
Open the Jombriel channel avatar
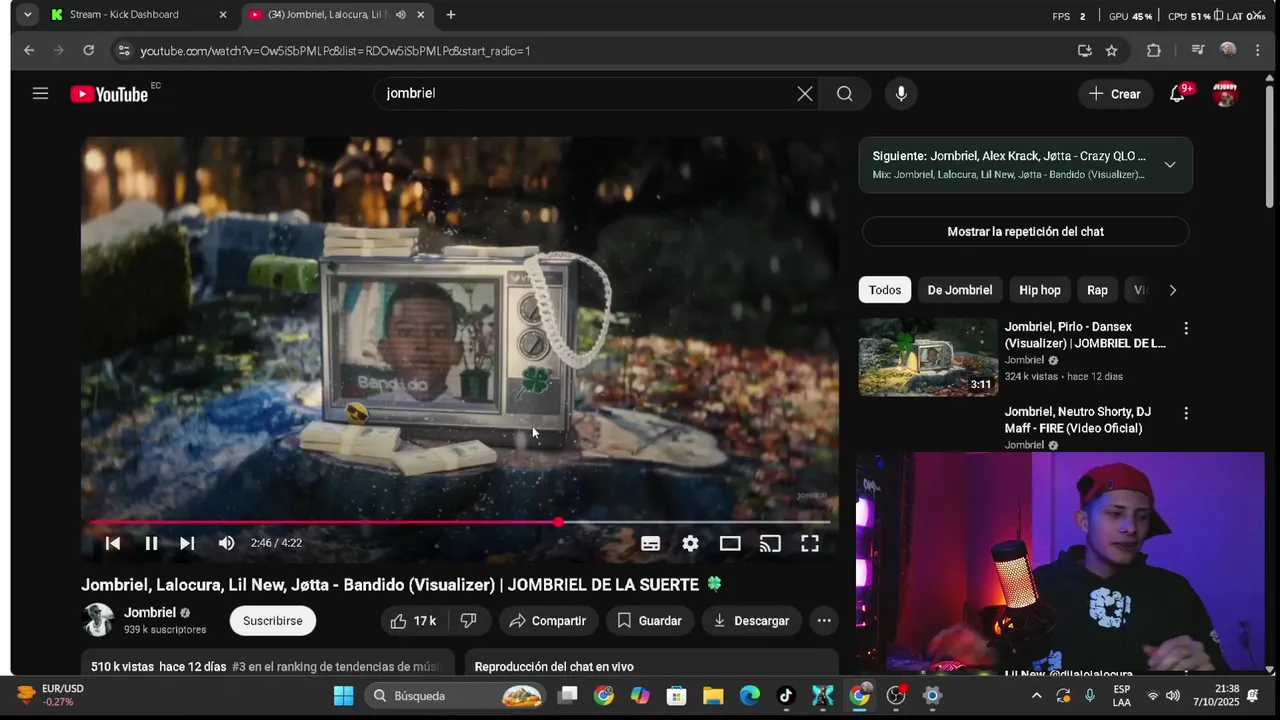point(98,620)
